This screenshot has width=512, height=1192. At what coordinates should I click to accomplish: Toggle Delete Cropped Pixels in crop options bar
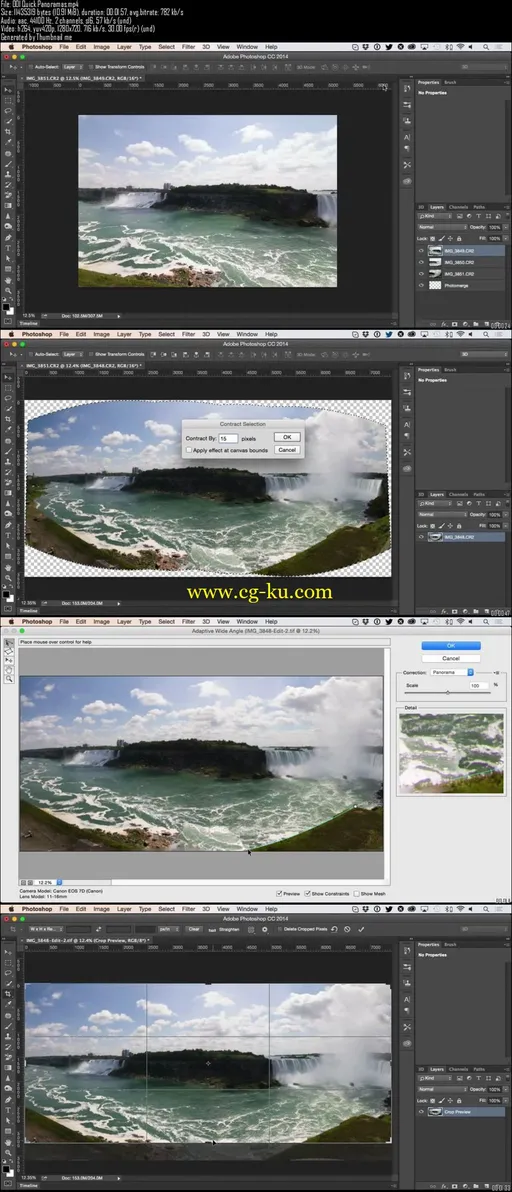(x=279, y=929)
